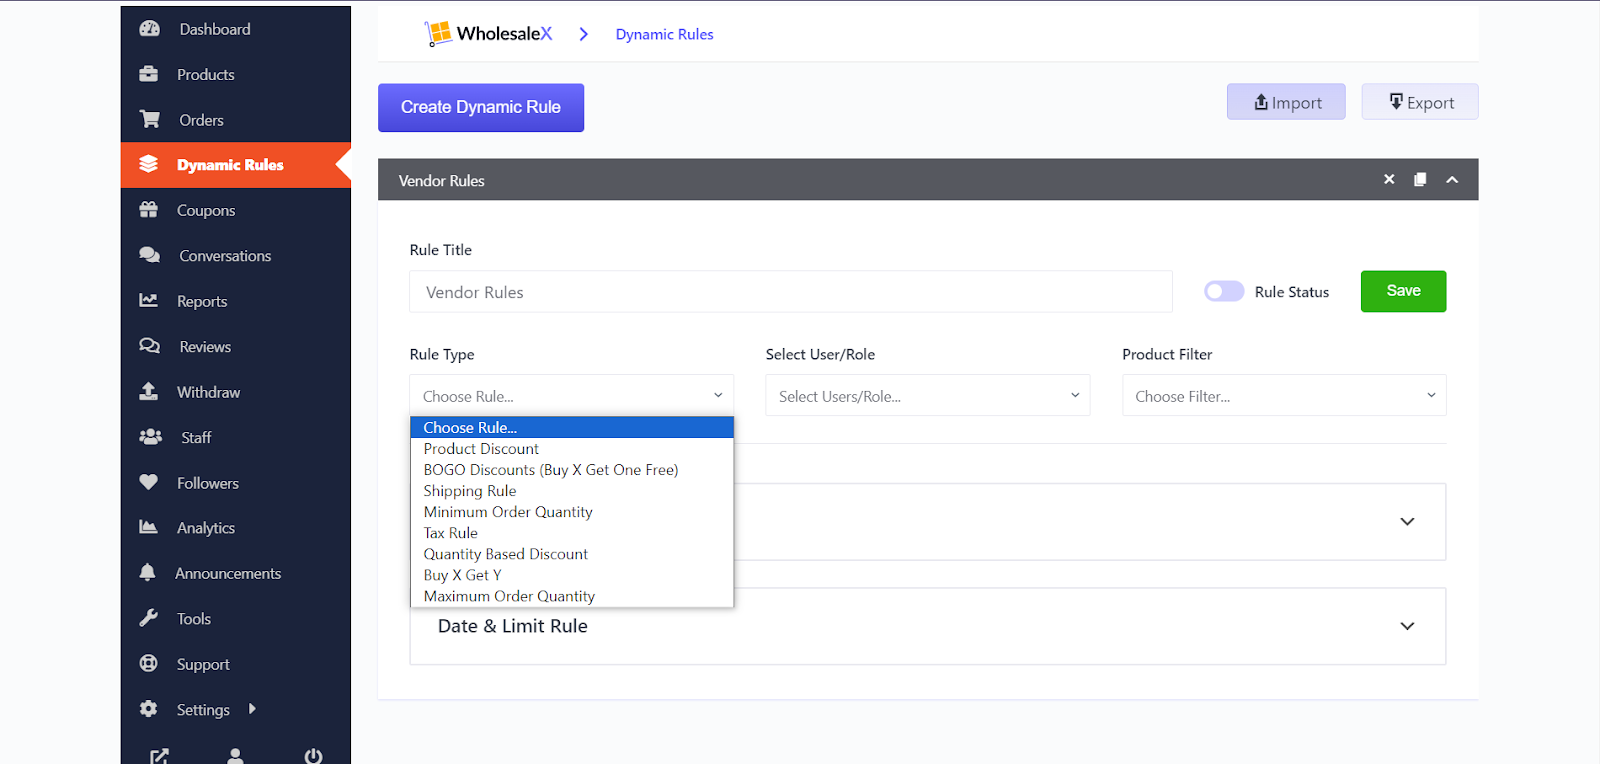Screen dimensions: 1600x764
Task: Click the Conversations chat bubbles icon
Action: 150,255
